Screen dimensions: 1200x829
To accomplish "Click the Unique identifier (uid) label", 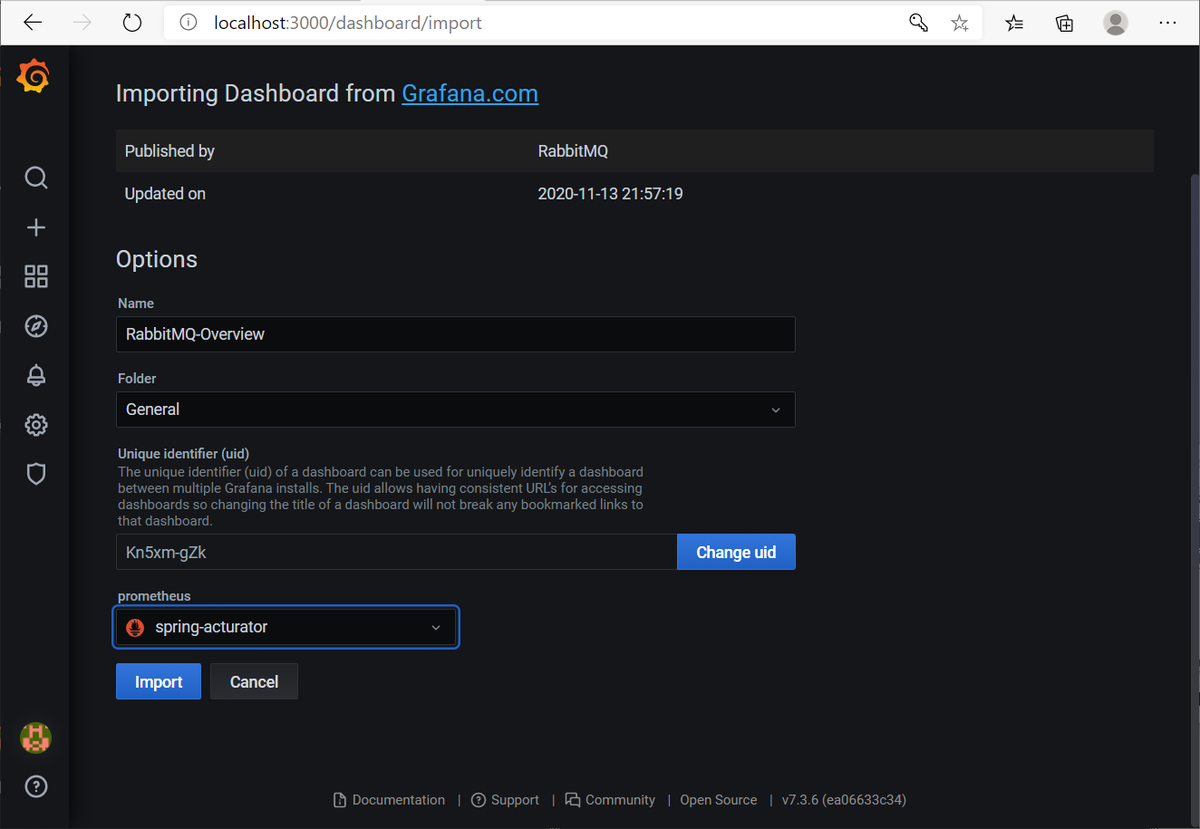I will [x=183, y=454].
